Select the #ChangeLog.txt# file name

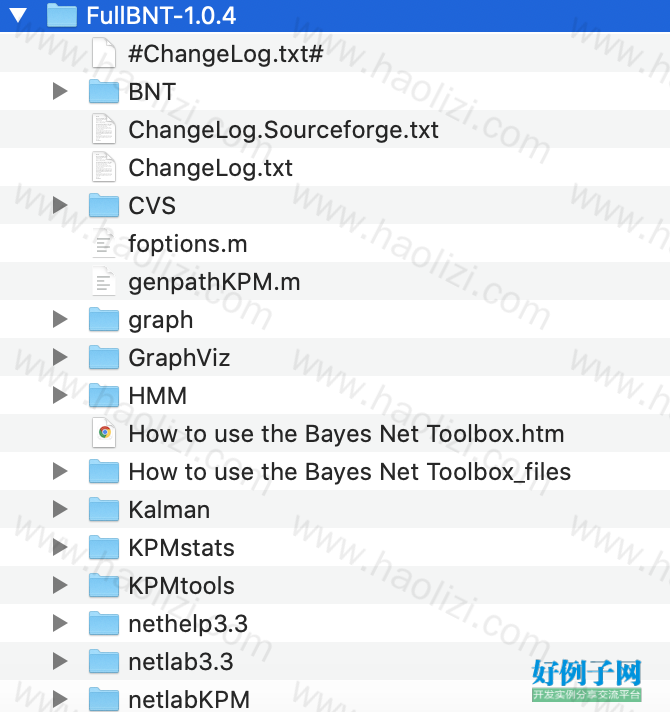click(x=226, y=54)
